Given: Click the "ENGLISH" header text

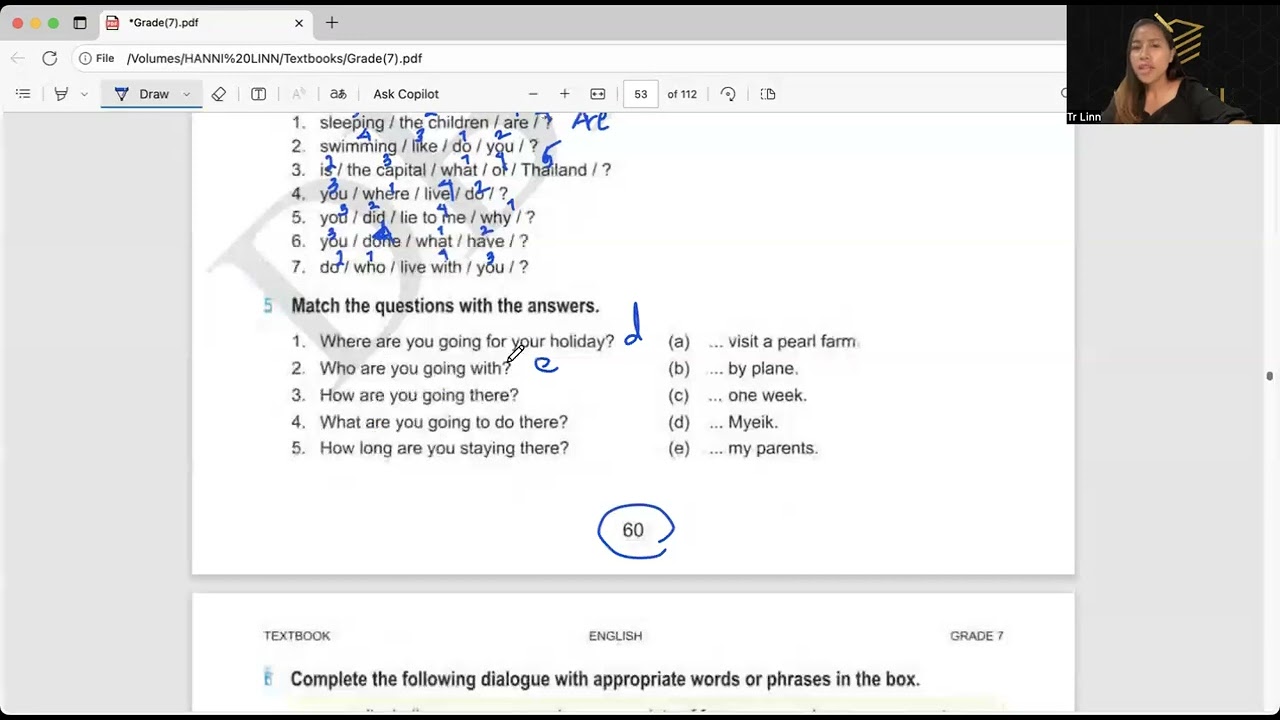Looking at the screenshot, I should tap(615, 636).
